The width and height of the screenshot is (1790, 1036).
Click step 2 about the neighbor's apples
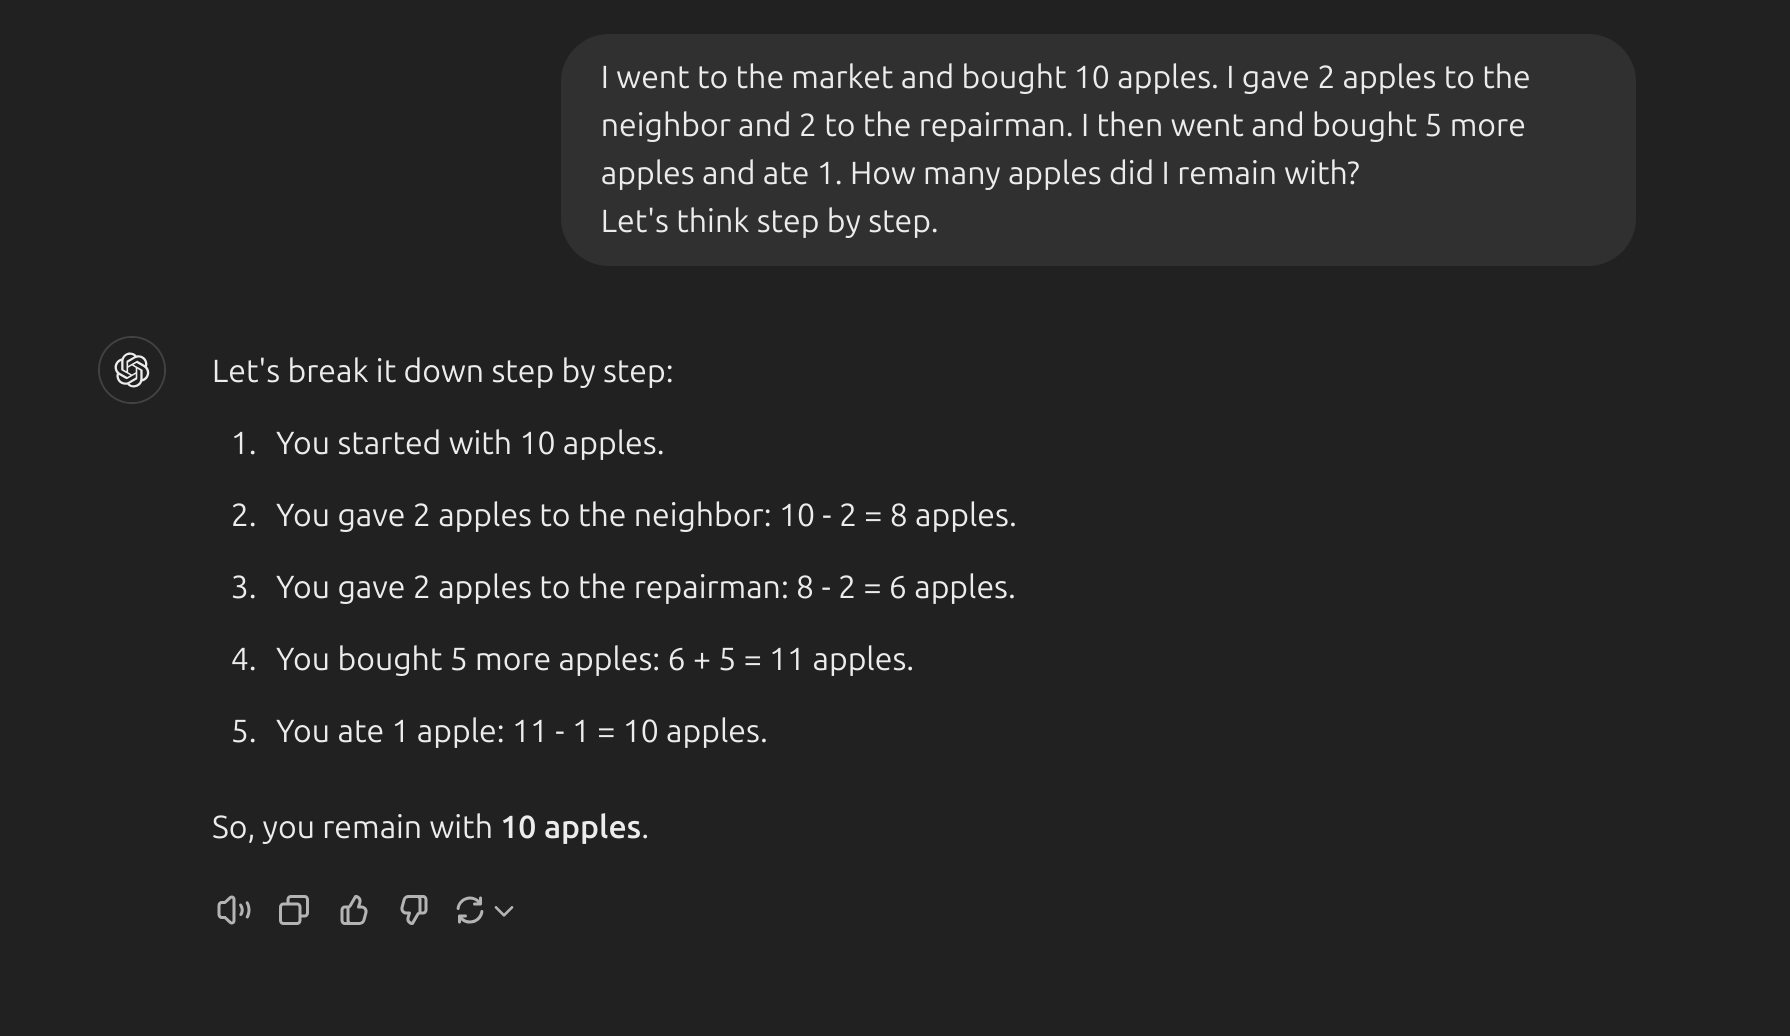646,515
